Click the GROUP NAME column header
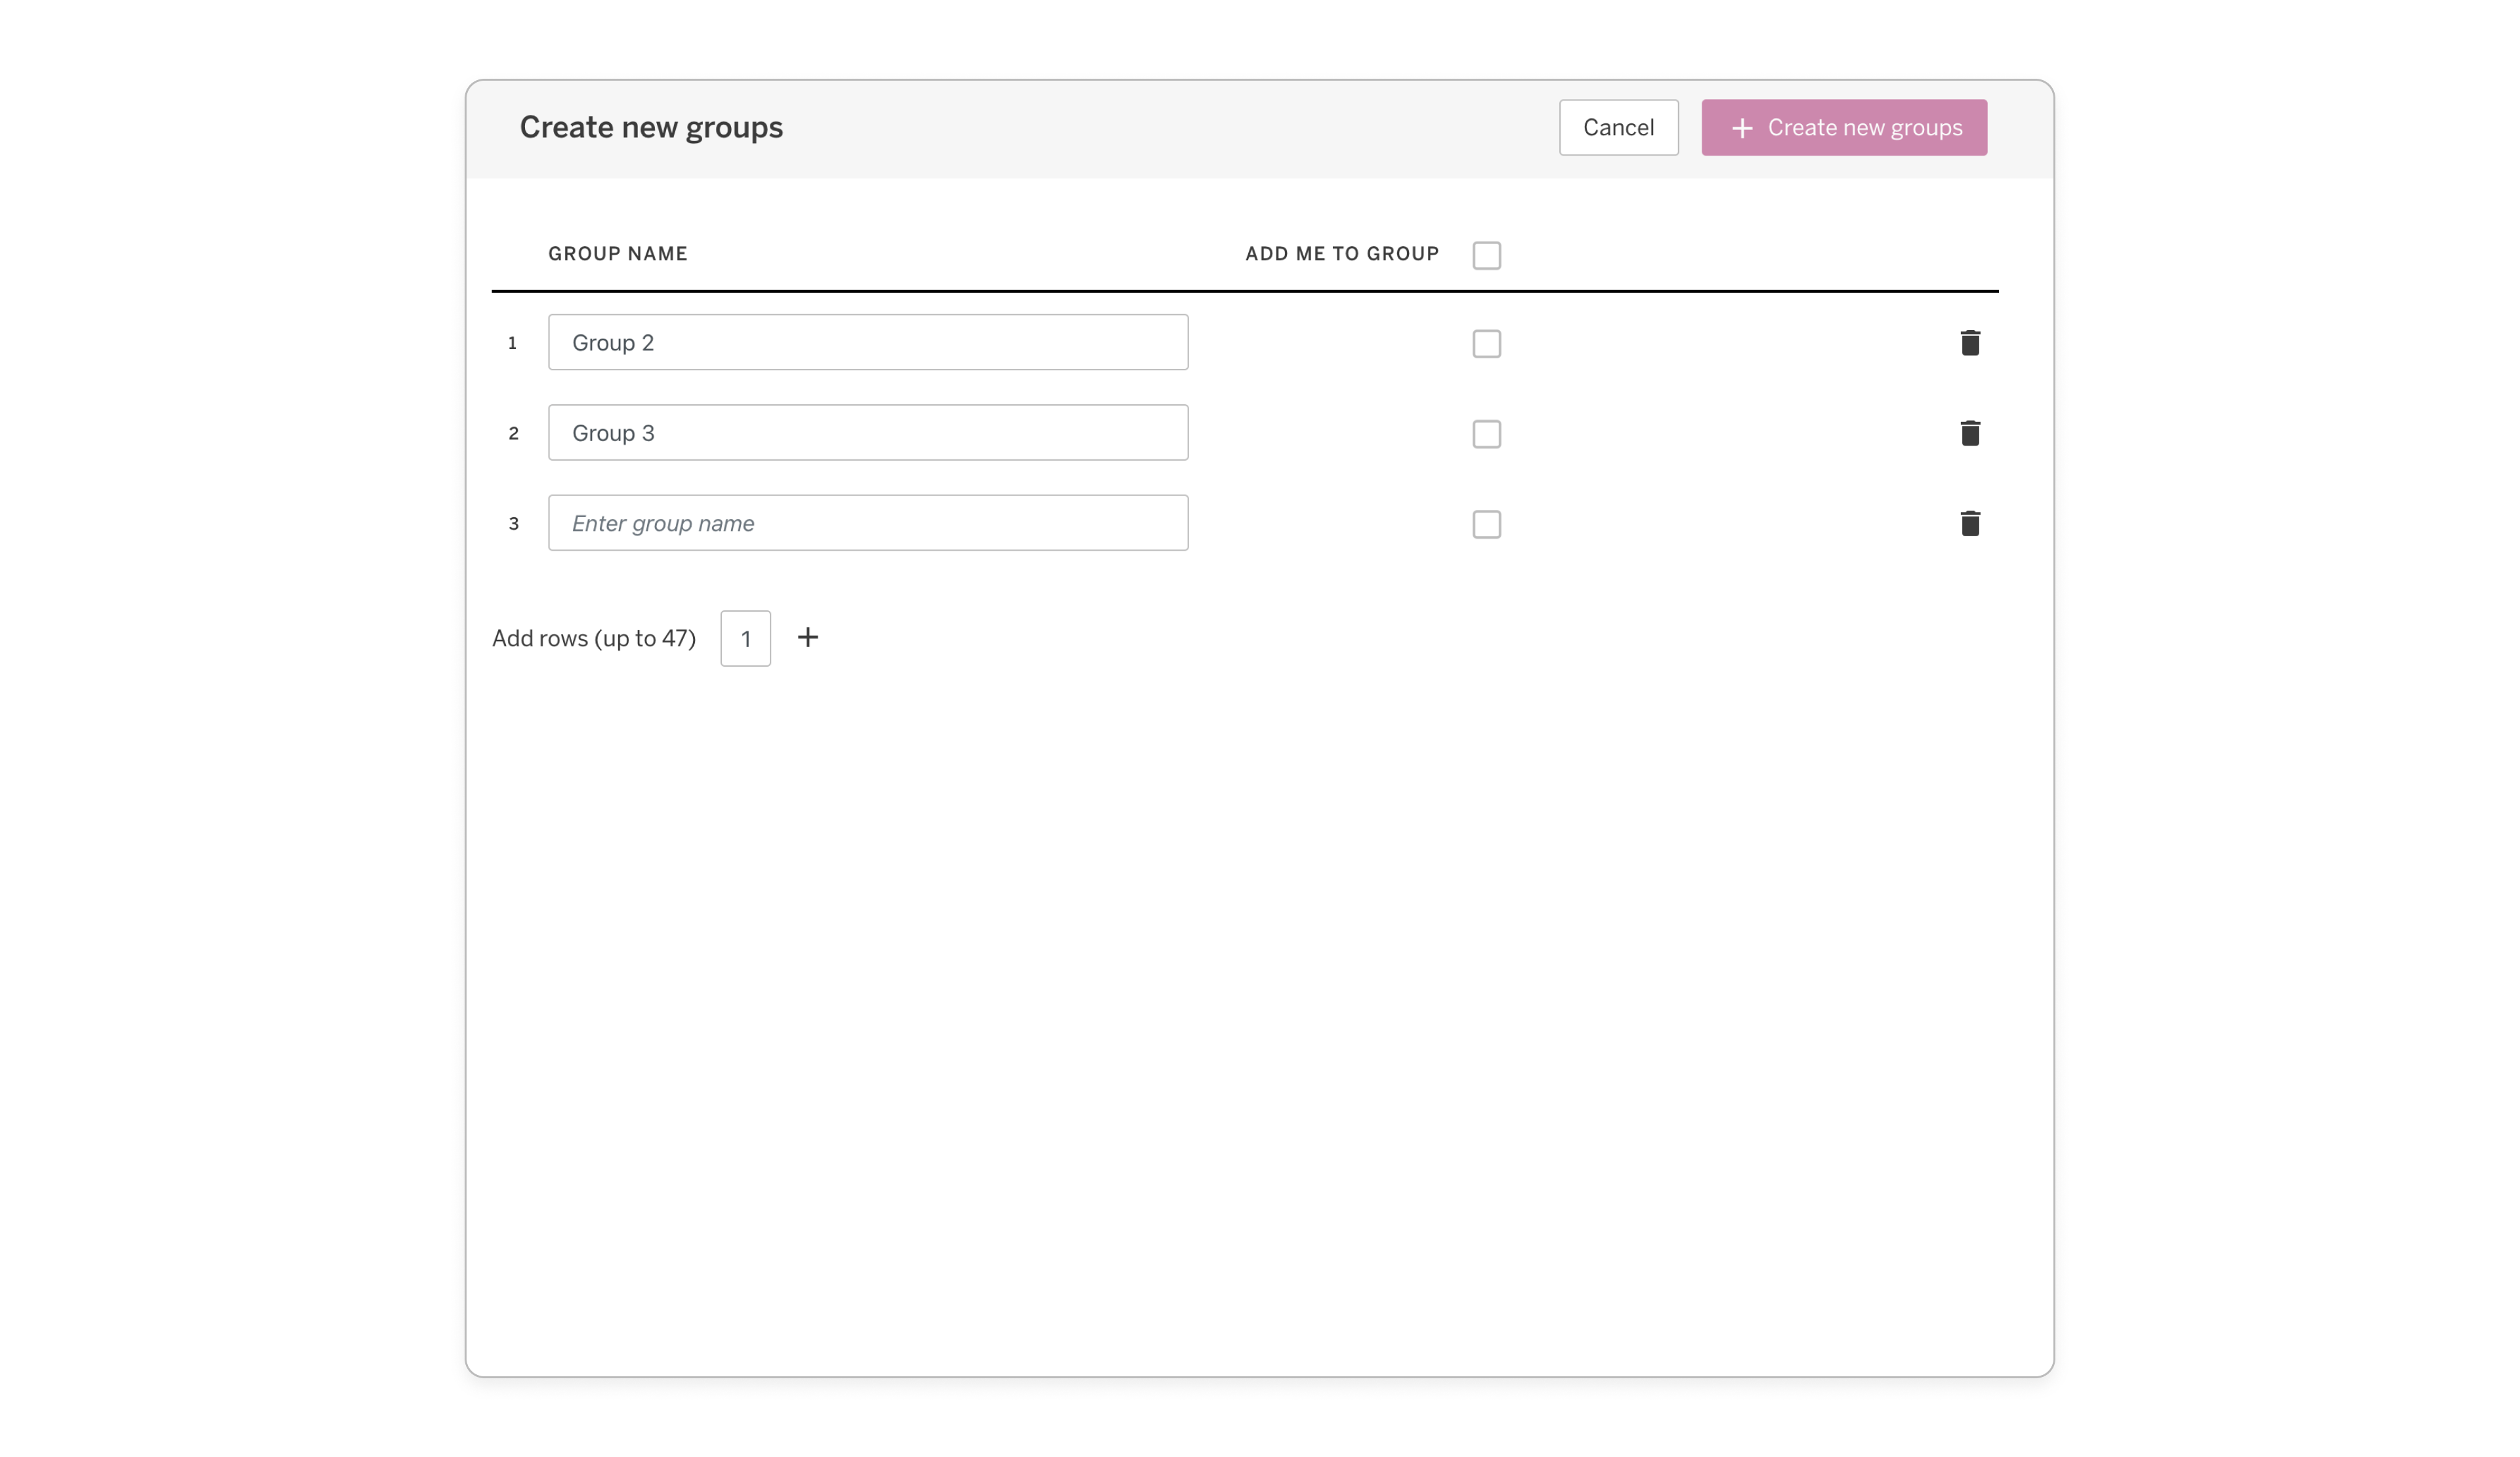Image resolution: width=2520 pixels, height=1457 pixels. [x=617, y=254]
